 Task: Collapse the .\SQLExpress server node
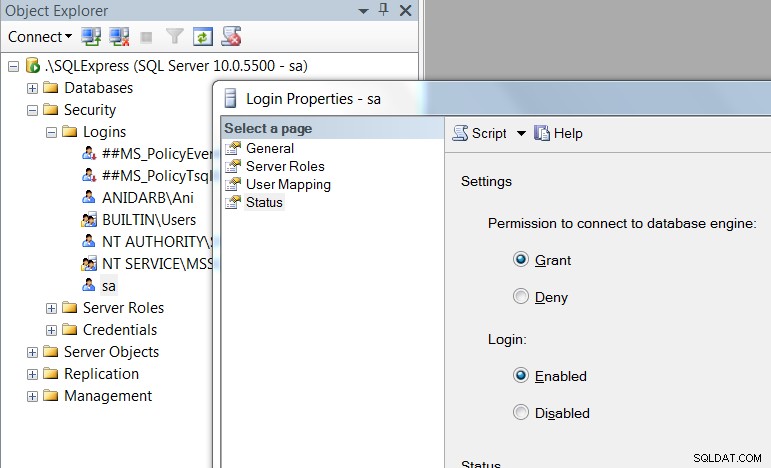coord(13,66)
